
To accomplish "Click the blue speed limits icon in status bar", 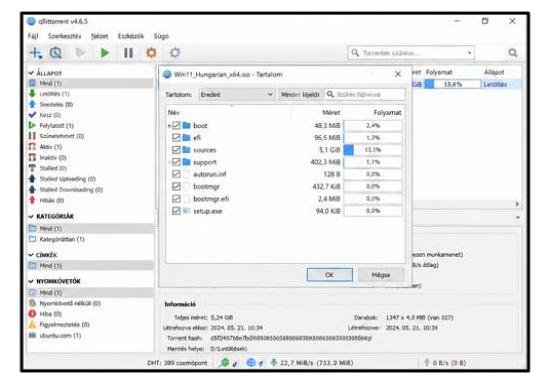I will 251,363.
